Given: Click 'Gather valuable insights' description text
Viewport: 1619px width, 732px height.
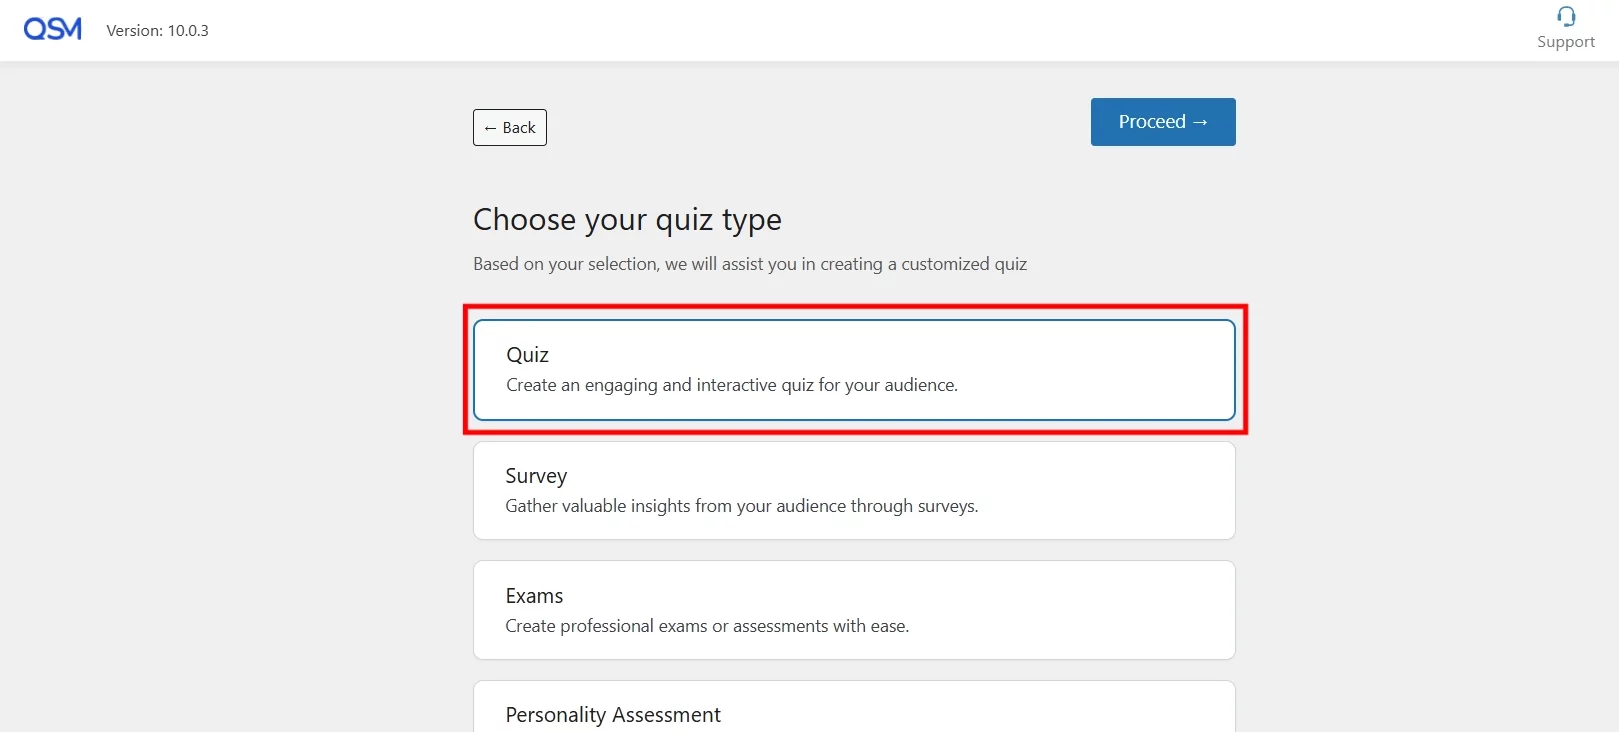Looking at the screenshot, I should [742, 506].
